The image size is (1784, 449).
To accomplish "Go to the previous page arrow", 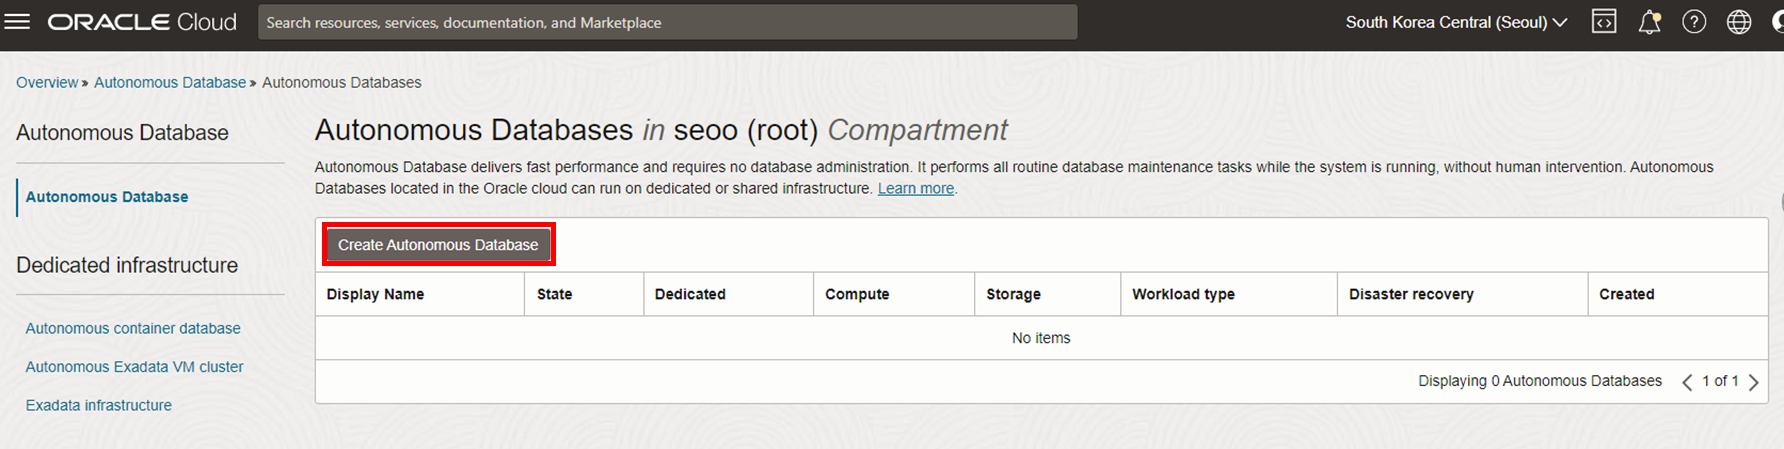I will pyautogui.click(x=1687, y=382).
